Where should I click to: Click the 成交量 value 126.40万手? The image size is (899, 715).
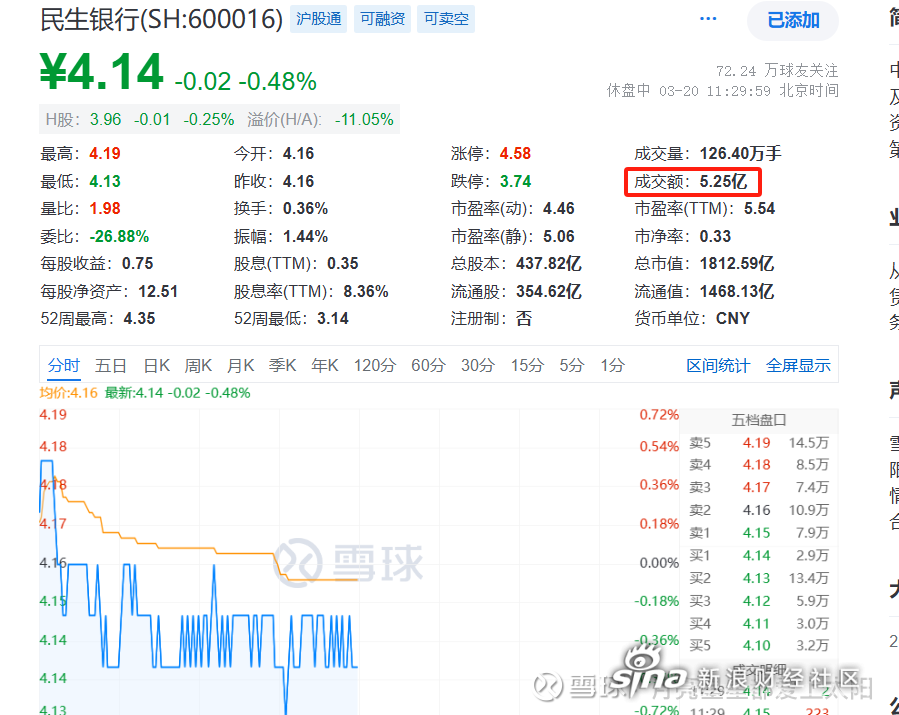[x=741, y=154]
